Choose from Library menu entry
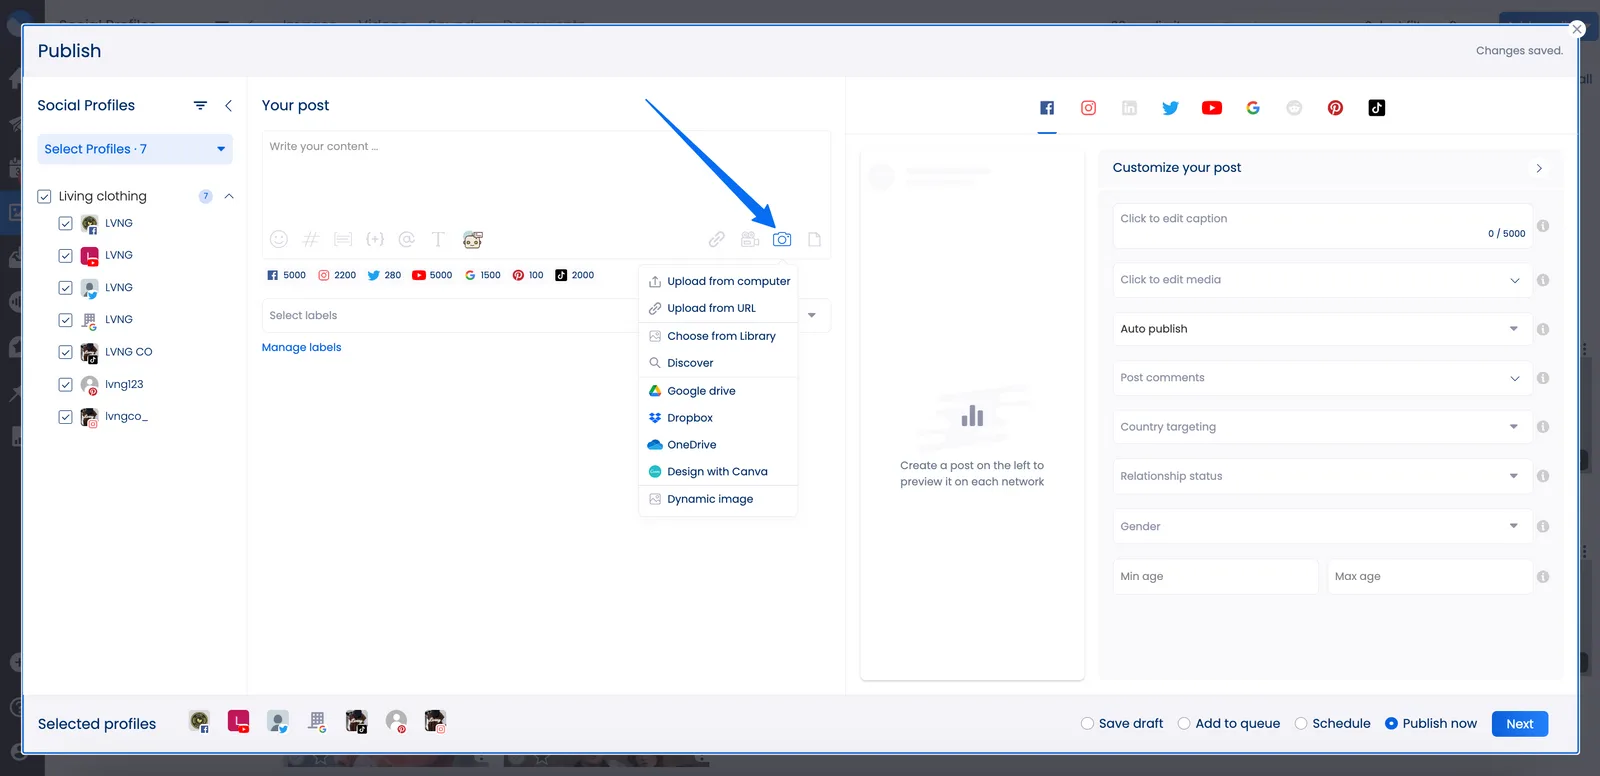1600x776 pixels. pyautogui.click(x=718, y=336)
